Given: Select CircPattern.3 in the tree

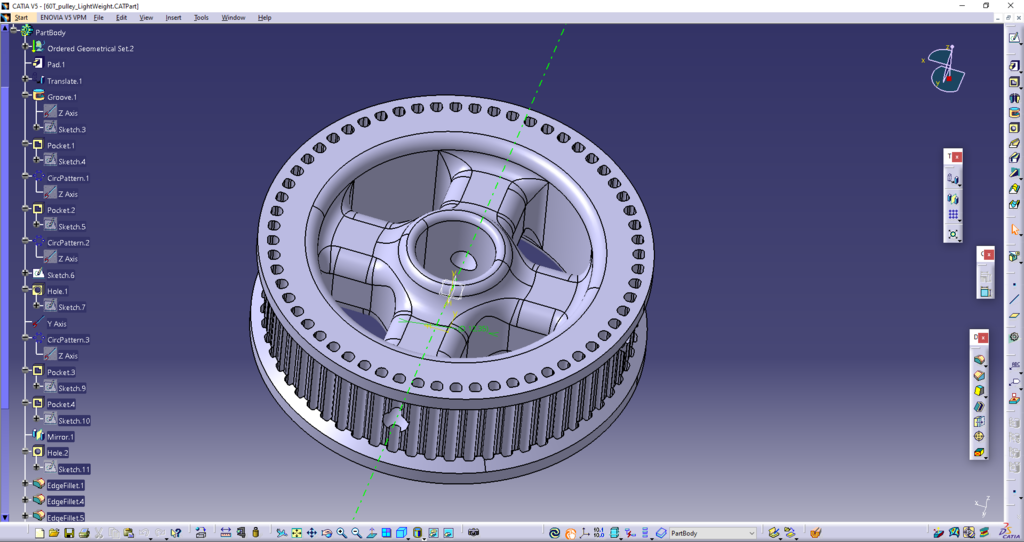Looking at the screenshot, I should coord(68,340).
